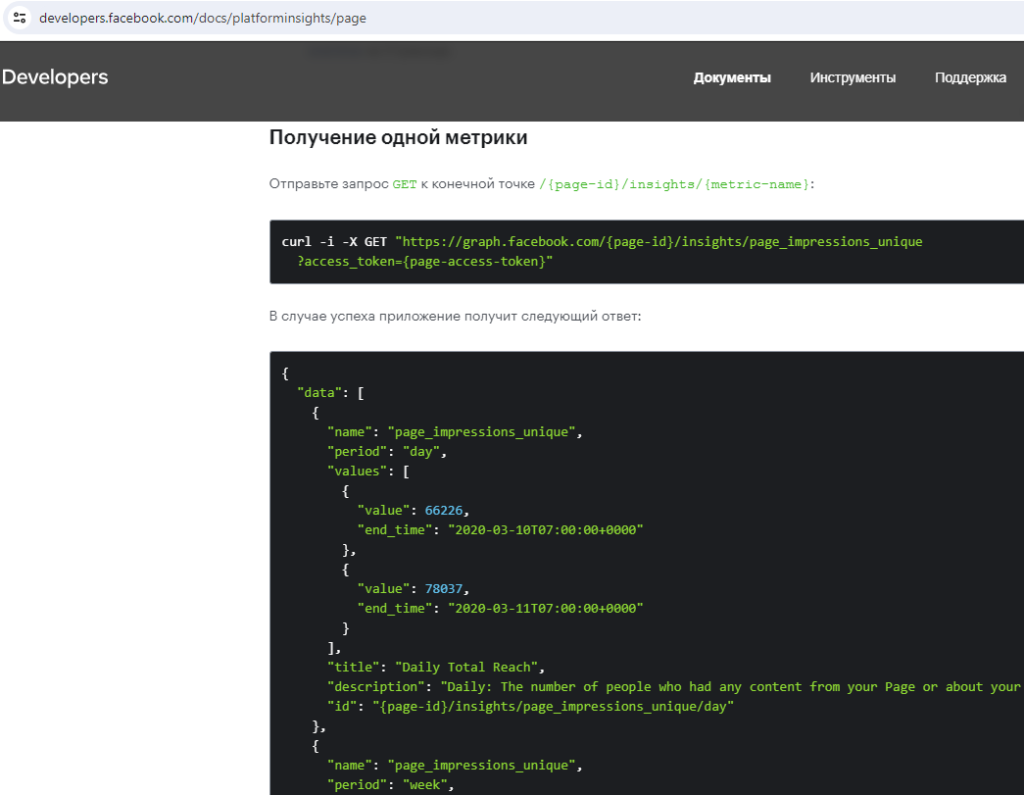
Task: Click the "description" line in JSON response
Action: tap(675, 687)
